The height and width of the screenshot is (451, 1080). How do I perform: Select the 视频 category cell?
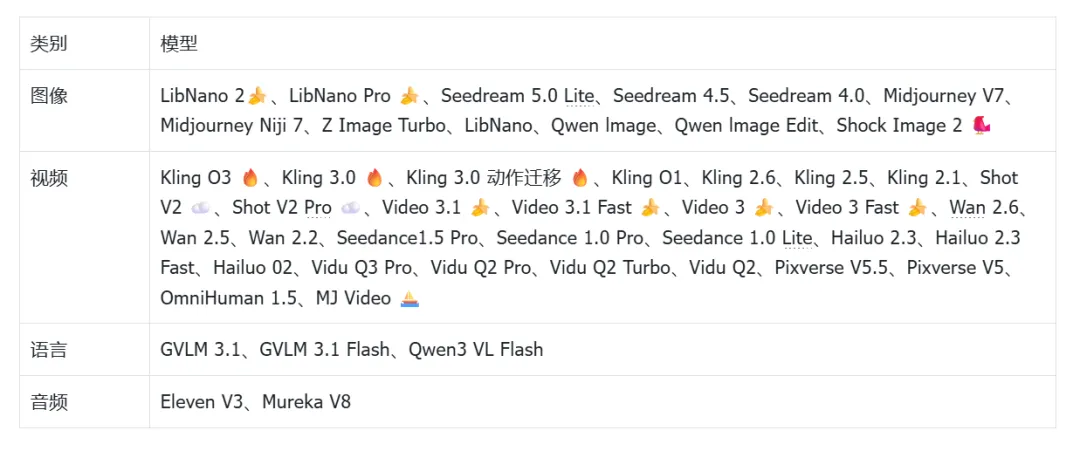(84, 238)
